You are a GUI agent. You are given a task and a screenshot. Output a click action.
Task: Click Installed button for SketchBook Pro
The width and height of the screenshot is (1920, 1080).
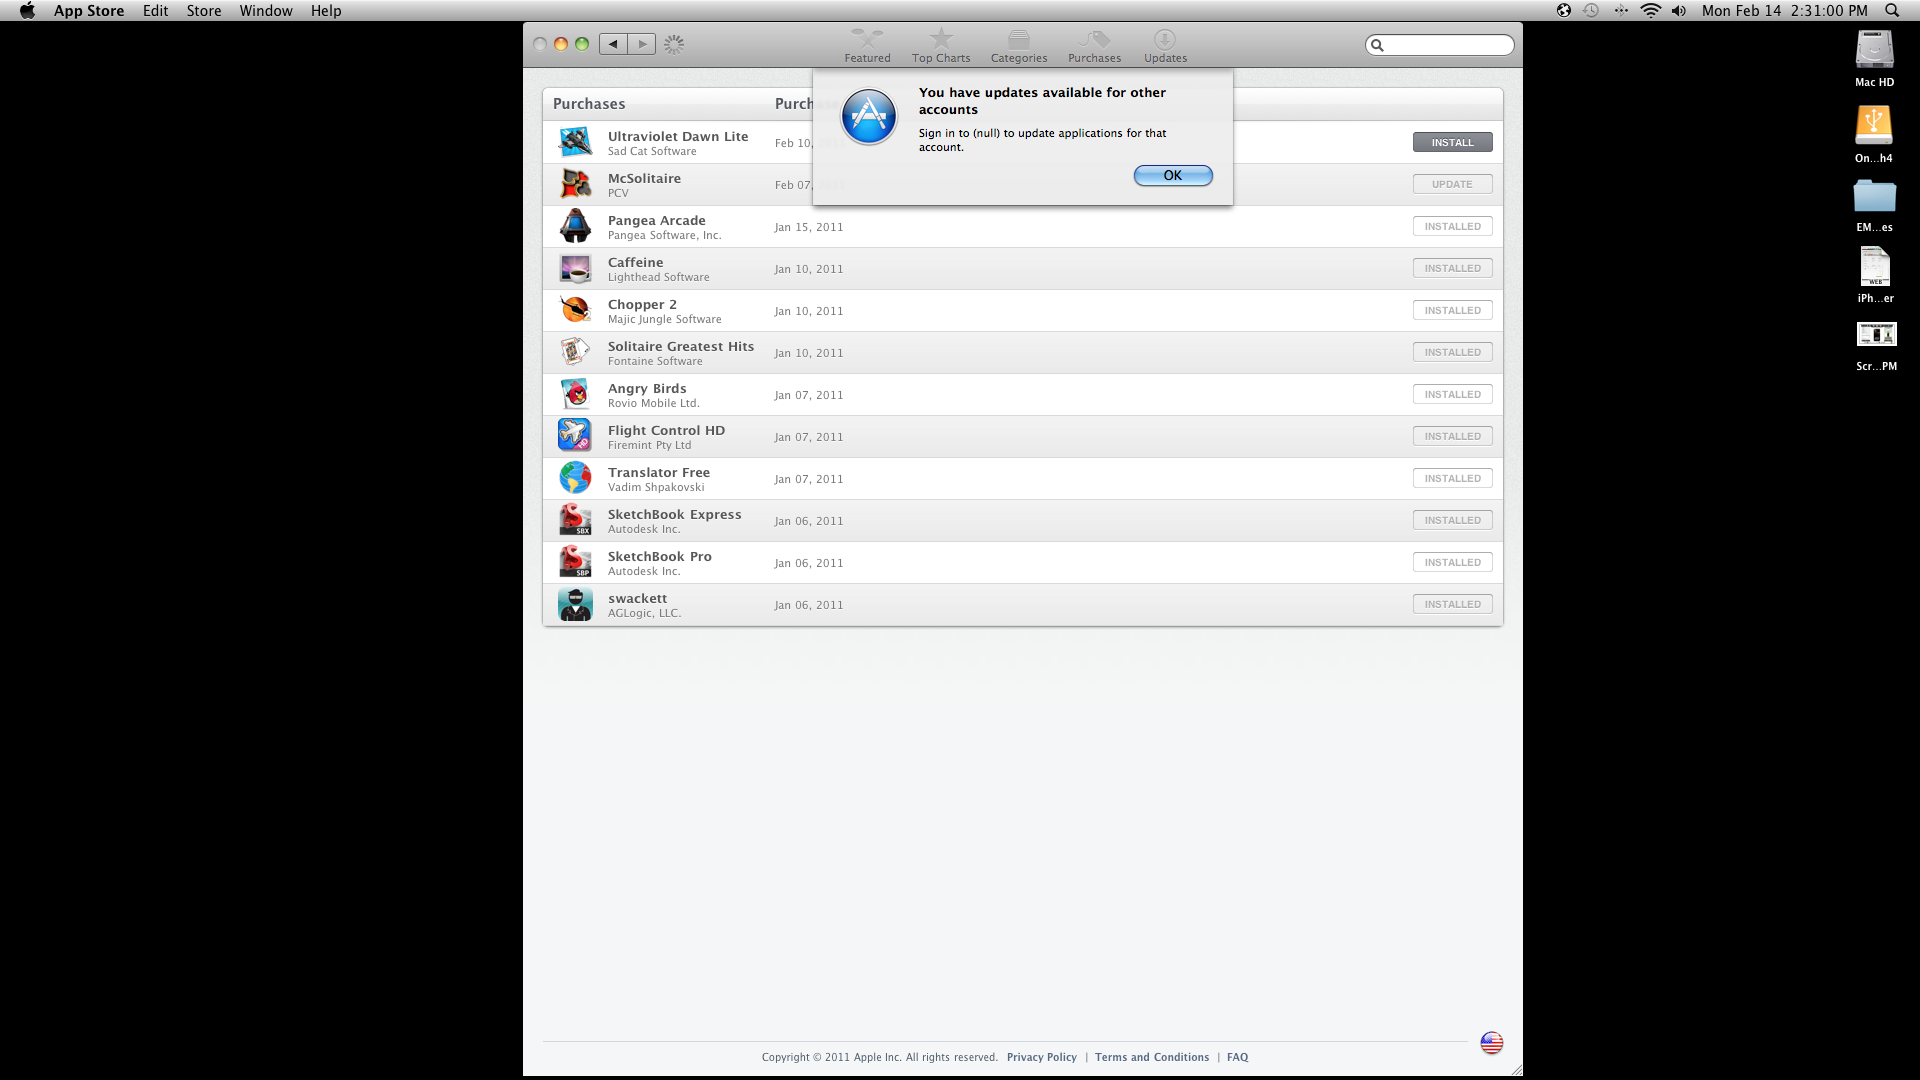click(1452, 562)
